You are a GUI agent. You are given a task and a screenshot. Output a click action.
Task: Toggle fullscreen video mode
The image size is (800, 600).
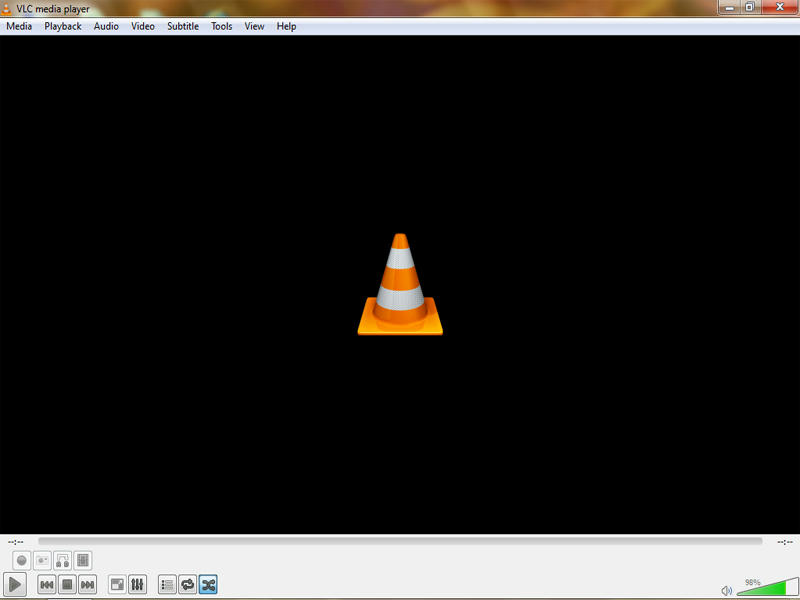coord(117,584)
